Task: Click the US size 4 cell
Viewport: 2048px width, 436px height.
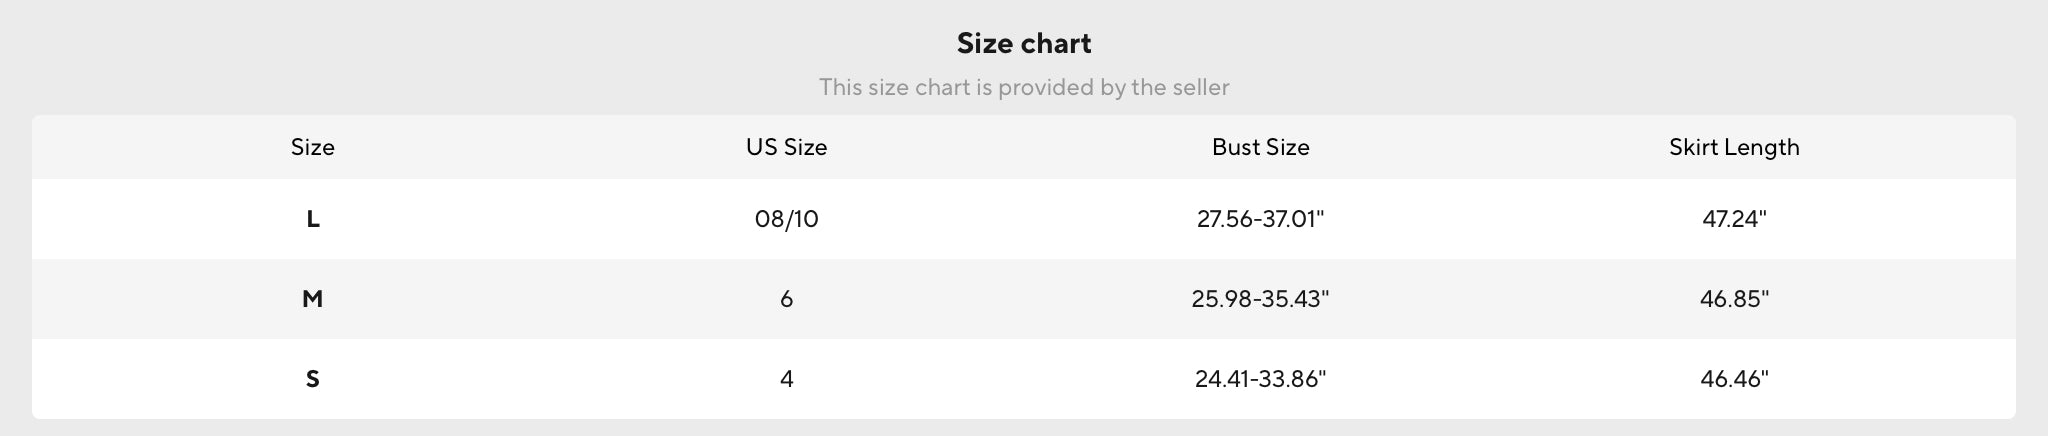Action: [x=786, y=379]
